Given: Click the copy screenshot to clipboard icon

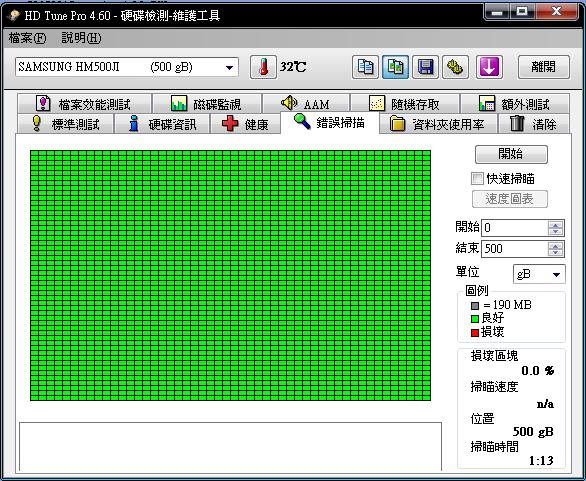Looking at the screenshot, I should point(395,67).
